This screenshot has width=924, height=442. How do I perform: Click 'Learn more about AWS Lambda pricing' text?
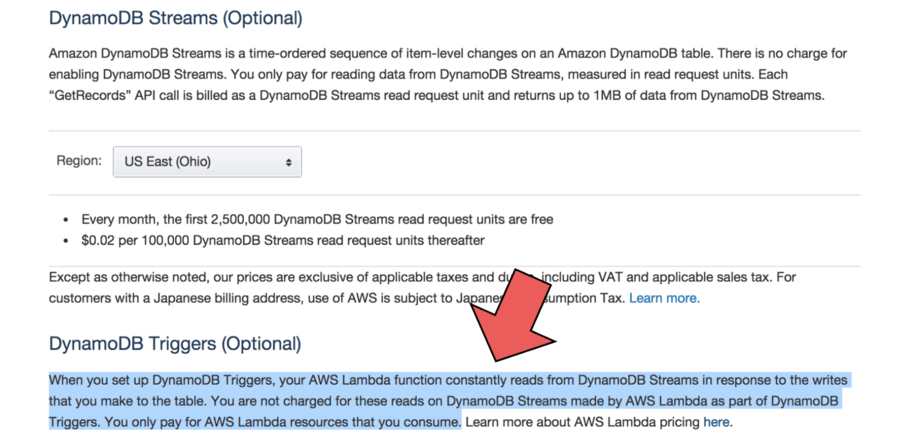(x=582, y=422)
